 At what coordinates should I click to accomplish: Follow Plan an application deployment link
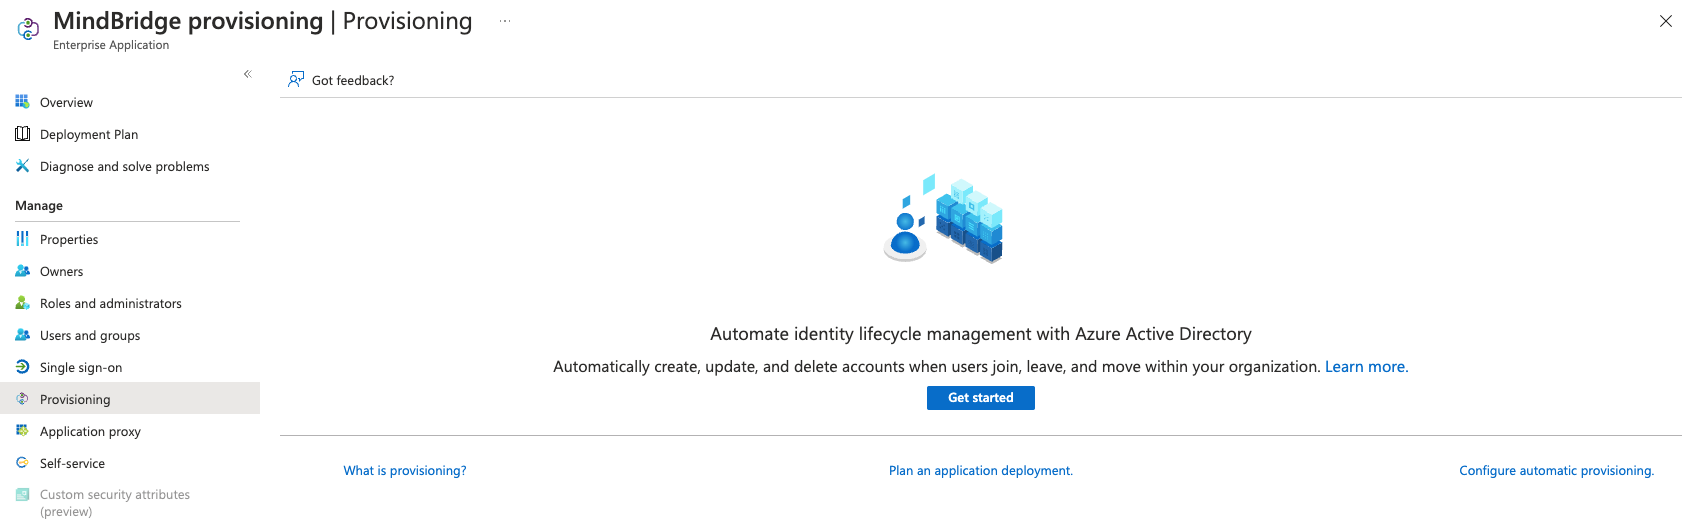pos(980,471)
